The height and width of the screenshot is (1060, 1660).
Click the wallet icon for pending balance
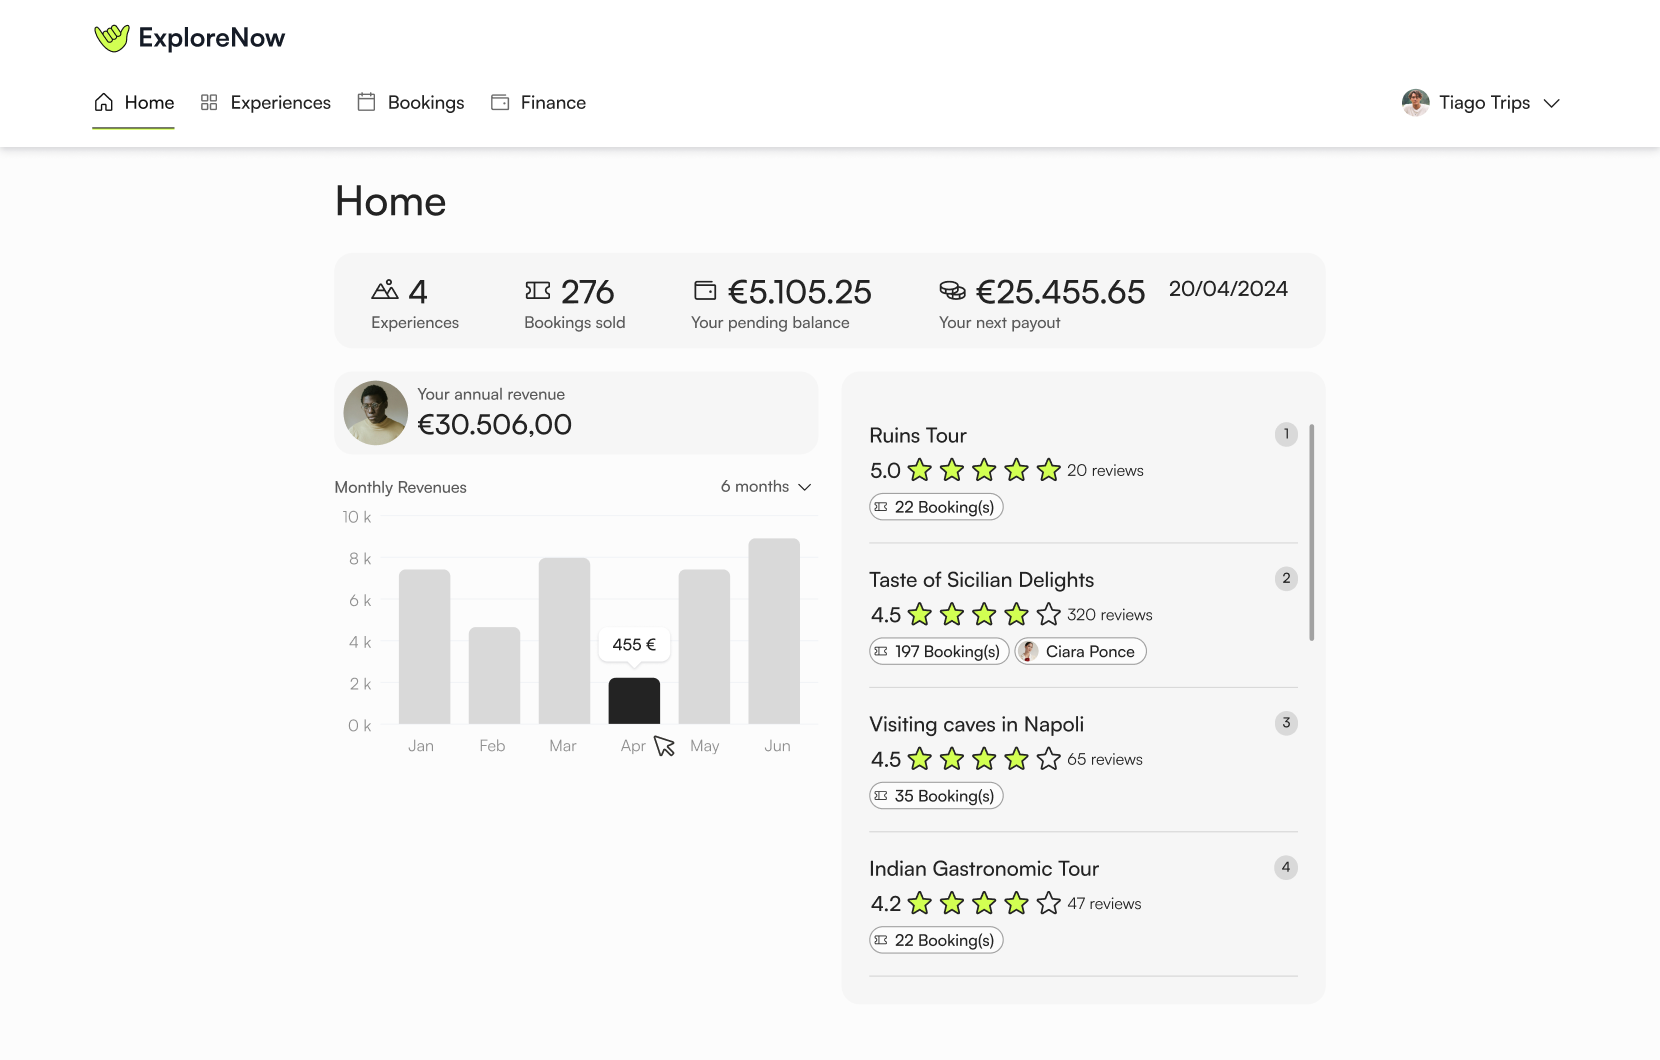coord(705,290)
